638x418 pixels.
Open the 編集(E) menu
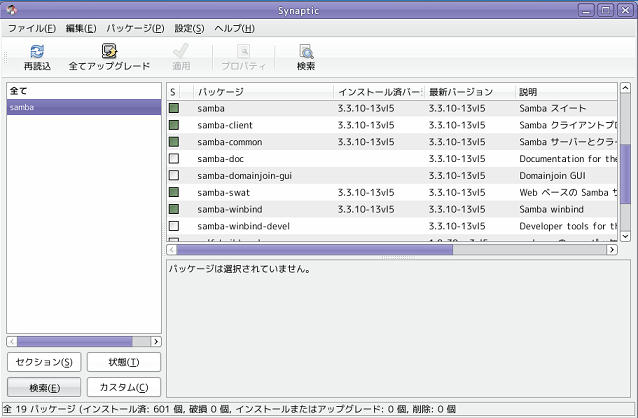(x=81, y=28)
